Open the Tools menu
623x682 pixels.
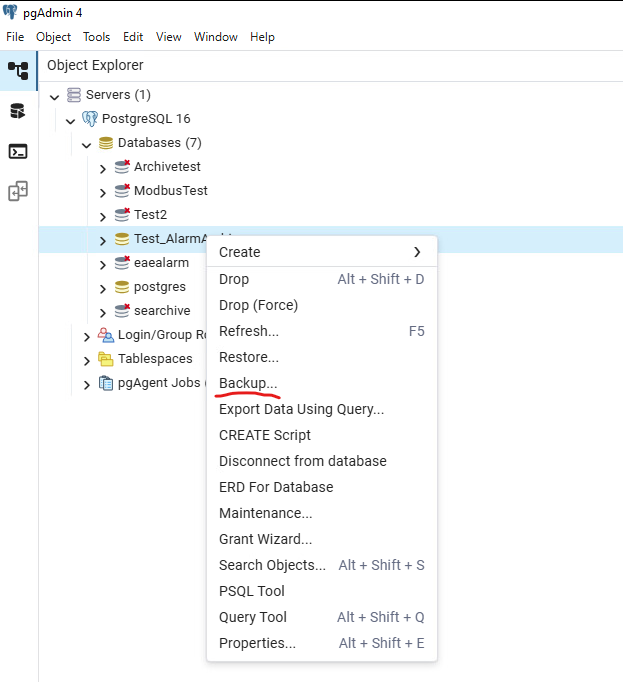[97, 37]
